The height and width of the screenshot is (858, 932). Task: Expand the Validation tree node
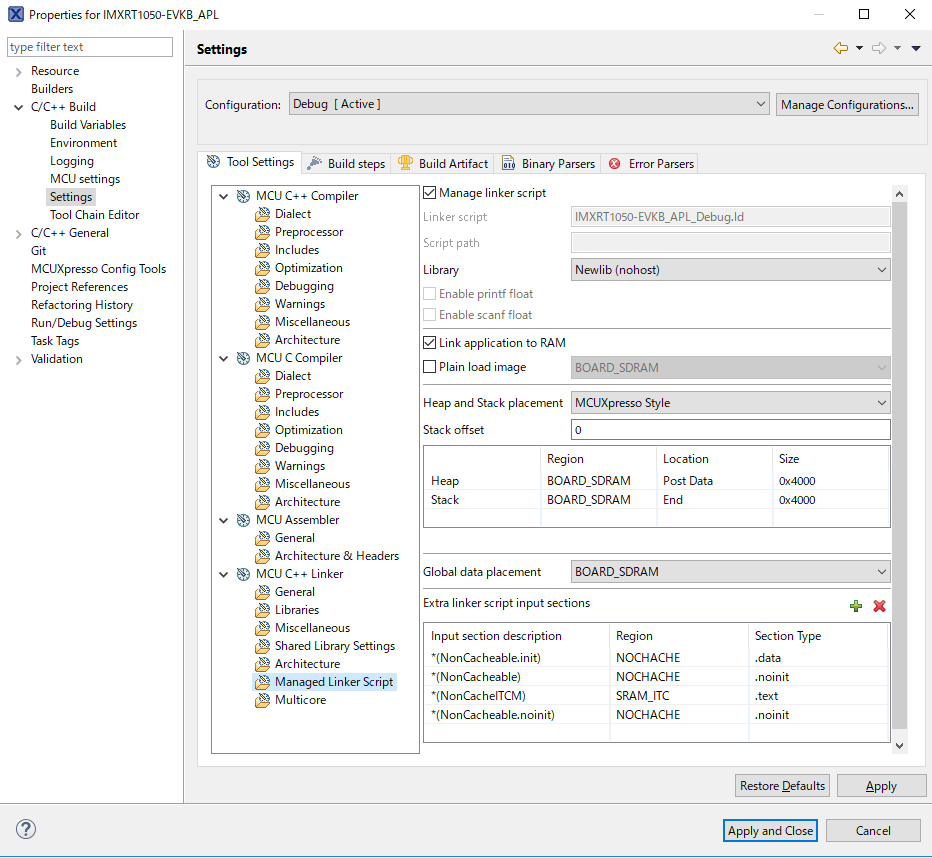pyautogui.click(x=18, y=360)
